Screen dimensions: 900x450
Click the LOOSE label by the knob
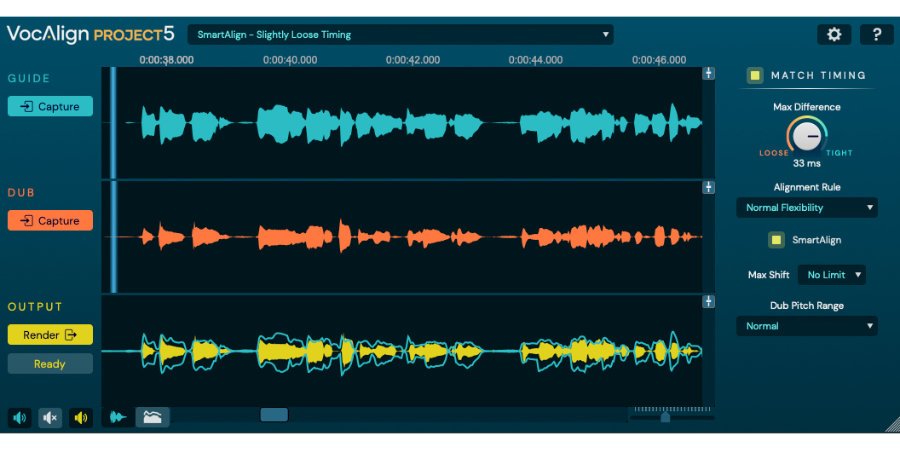point(774,153)
